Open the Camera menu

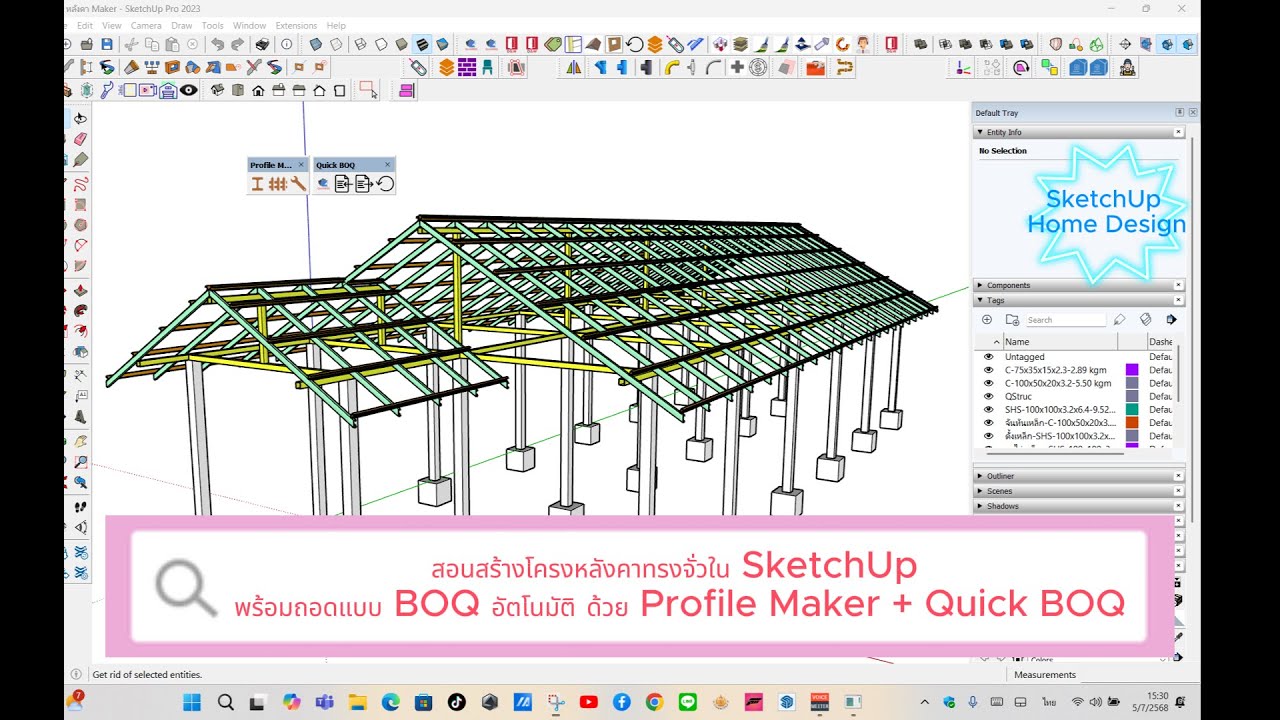(x=146, y=25)
